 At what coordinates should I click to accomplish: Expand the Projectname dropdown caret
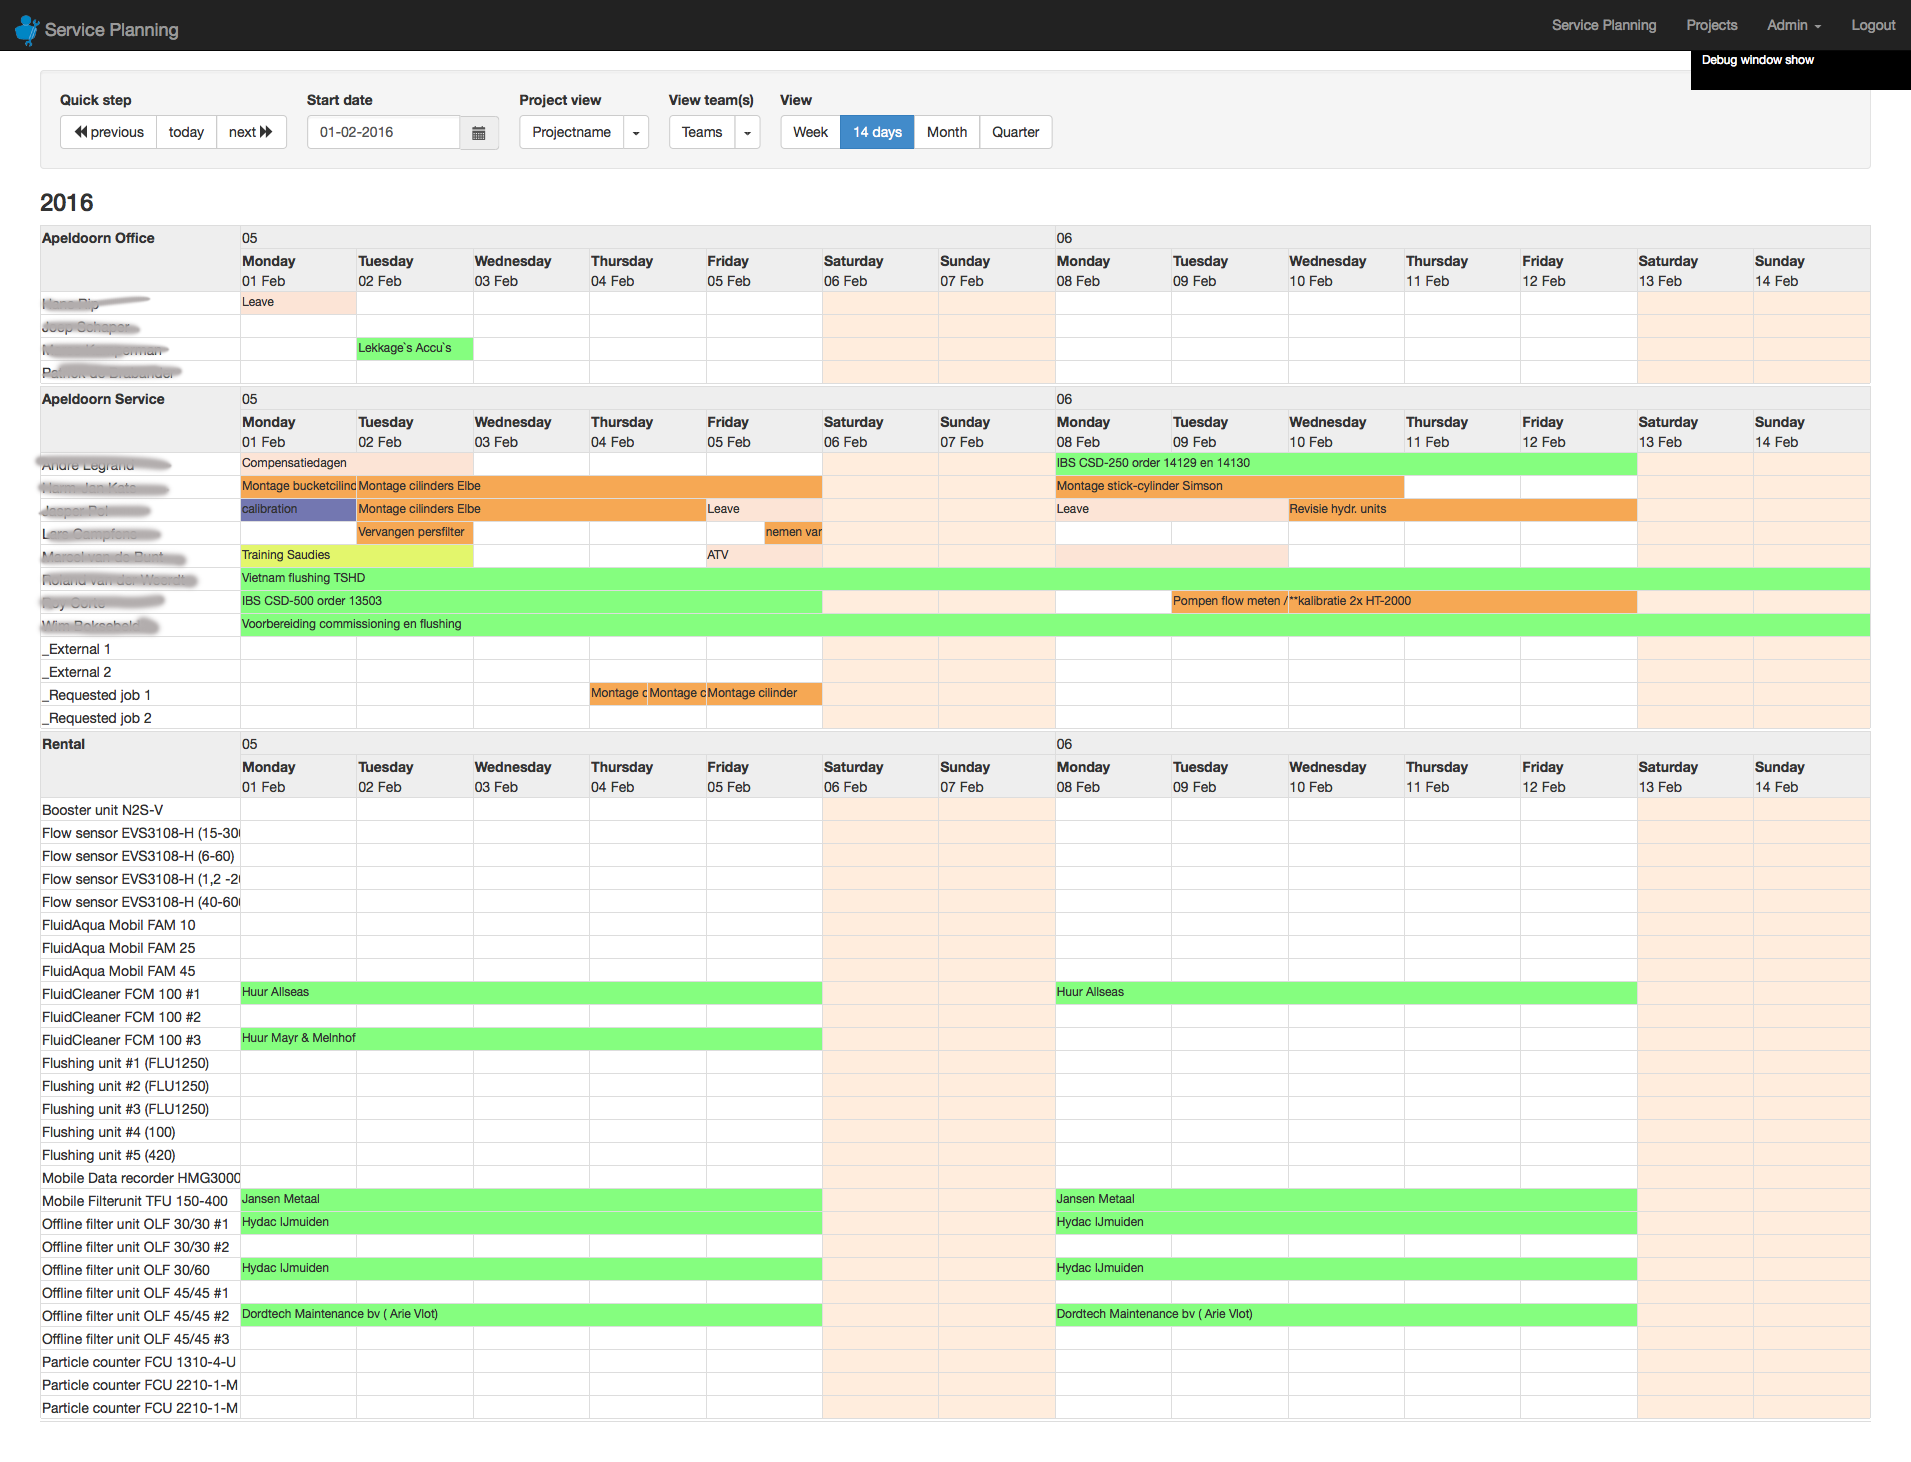tap(636, 133)
